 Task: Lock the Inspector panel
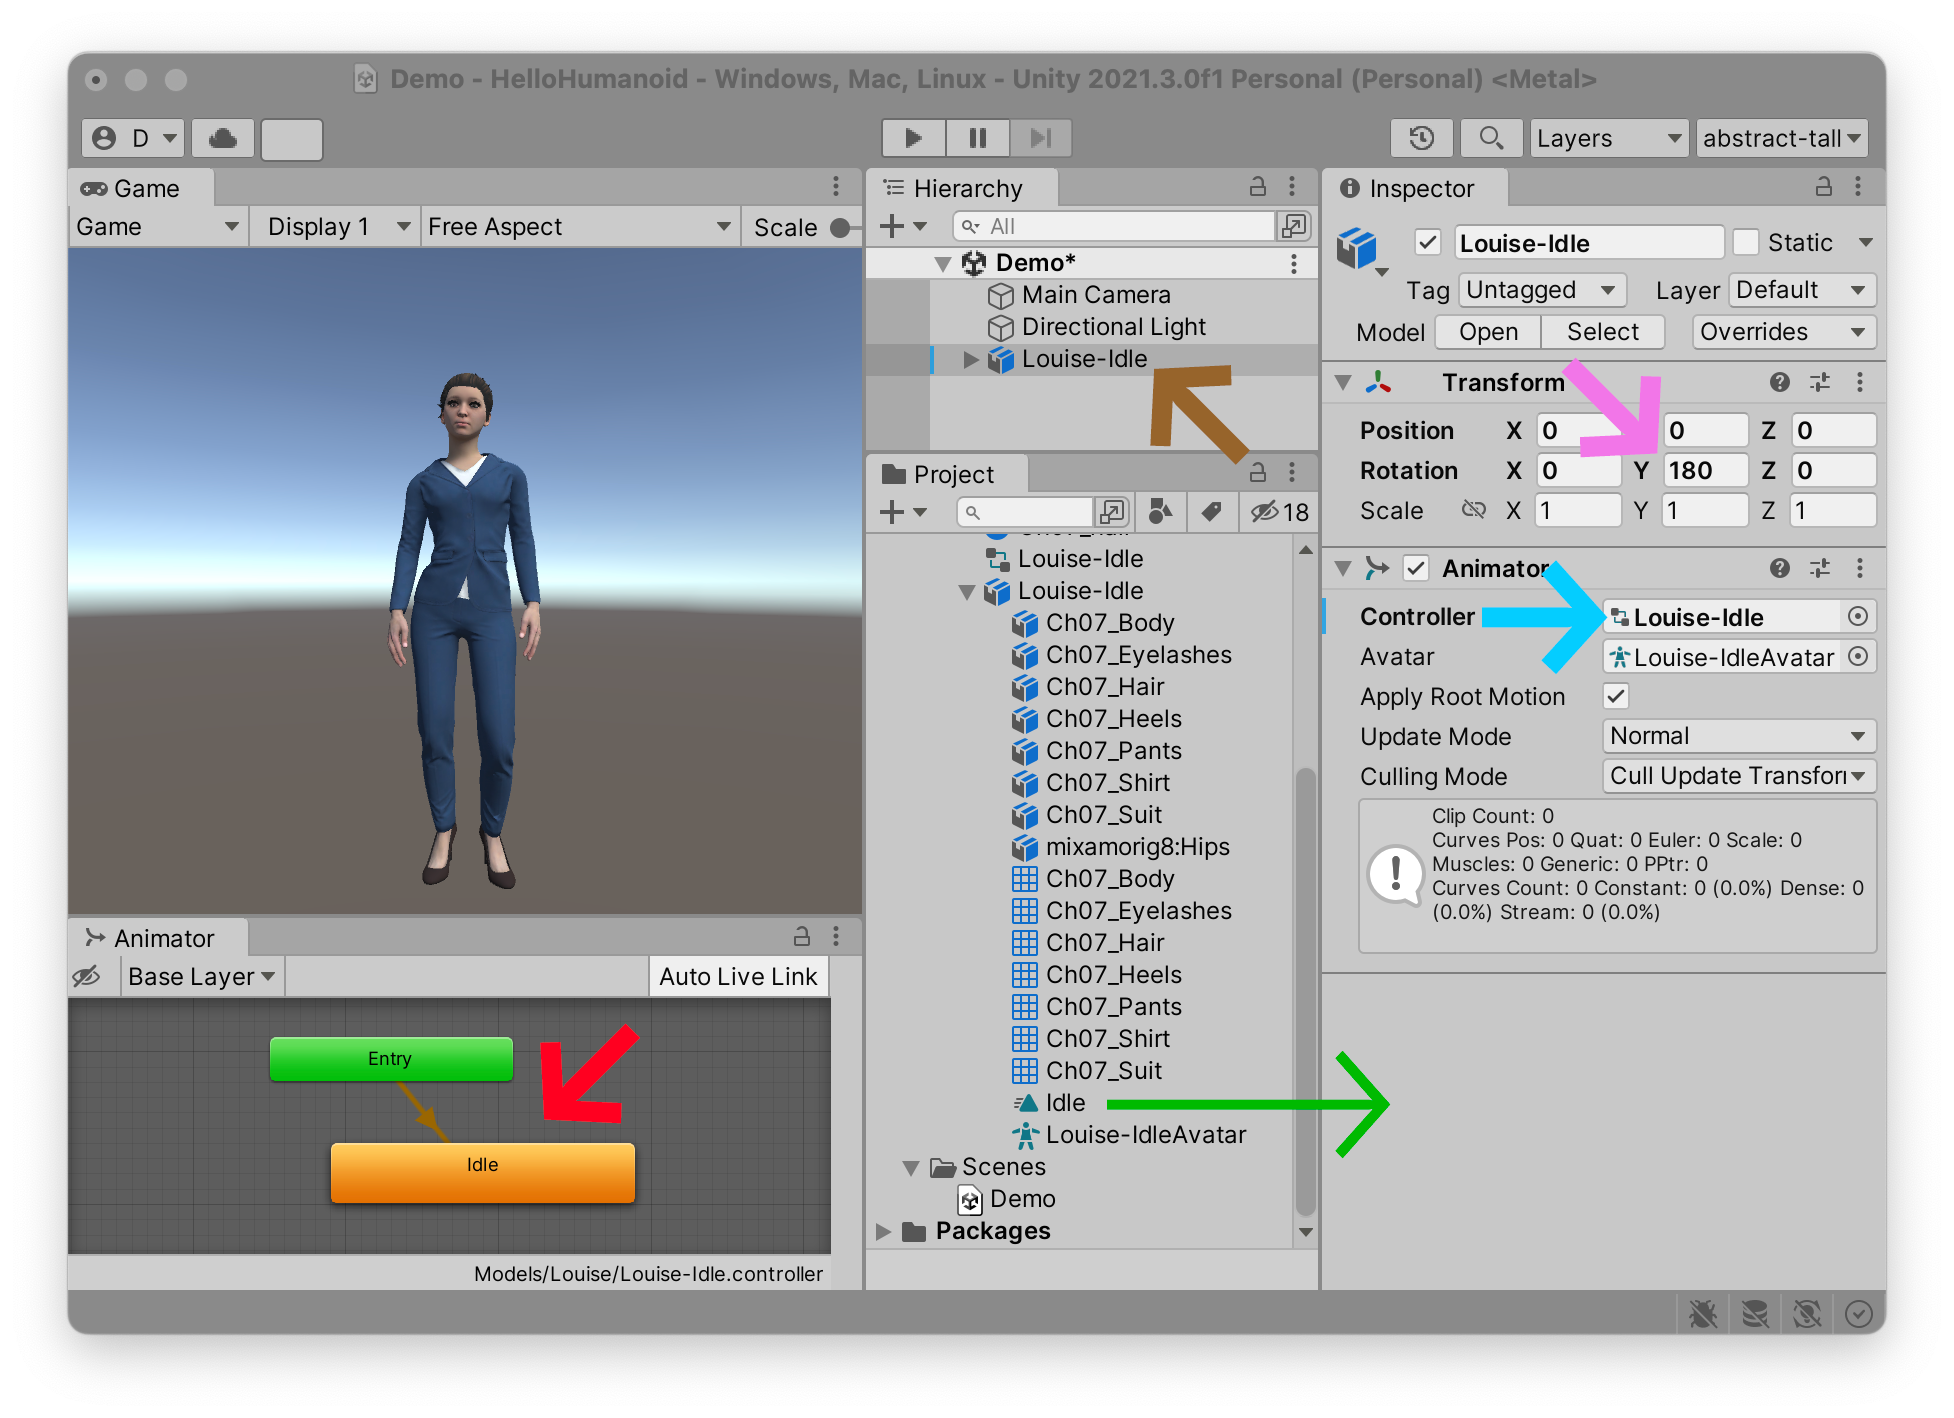(x=1823, y=187)
